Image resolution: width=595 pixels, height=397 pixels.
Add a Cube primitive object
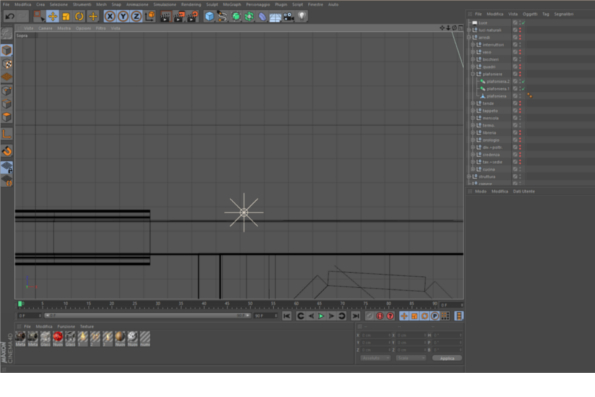209,16
